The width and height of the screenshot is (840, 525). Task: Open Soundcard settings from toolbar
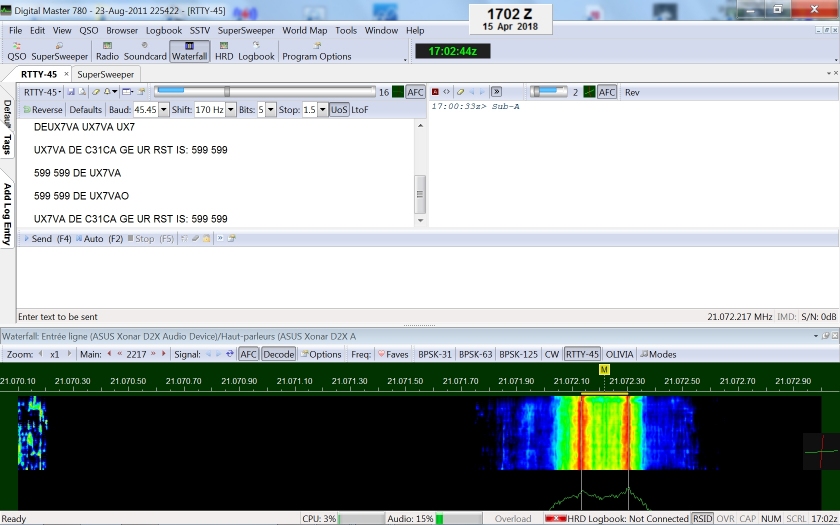145,51
